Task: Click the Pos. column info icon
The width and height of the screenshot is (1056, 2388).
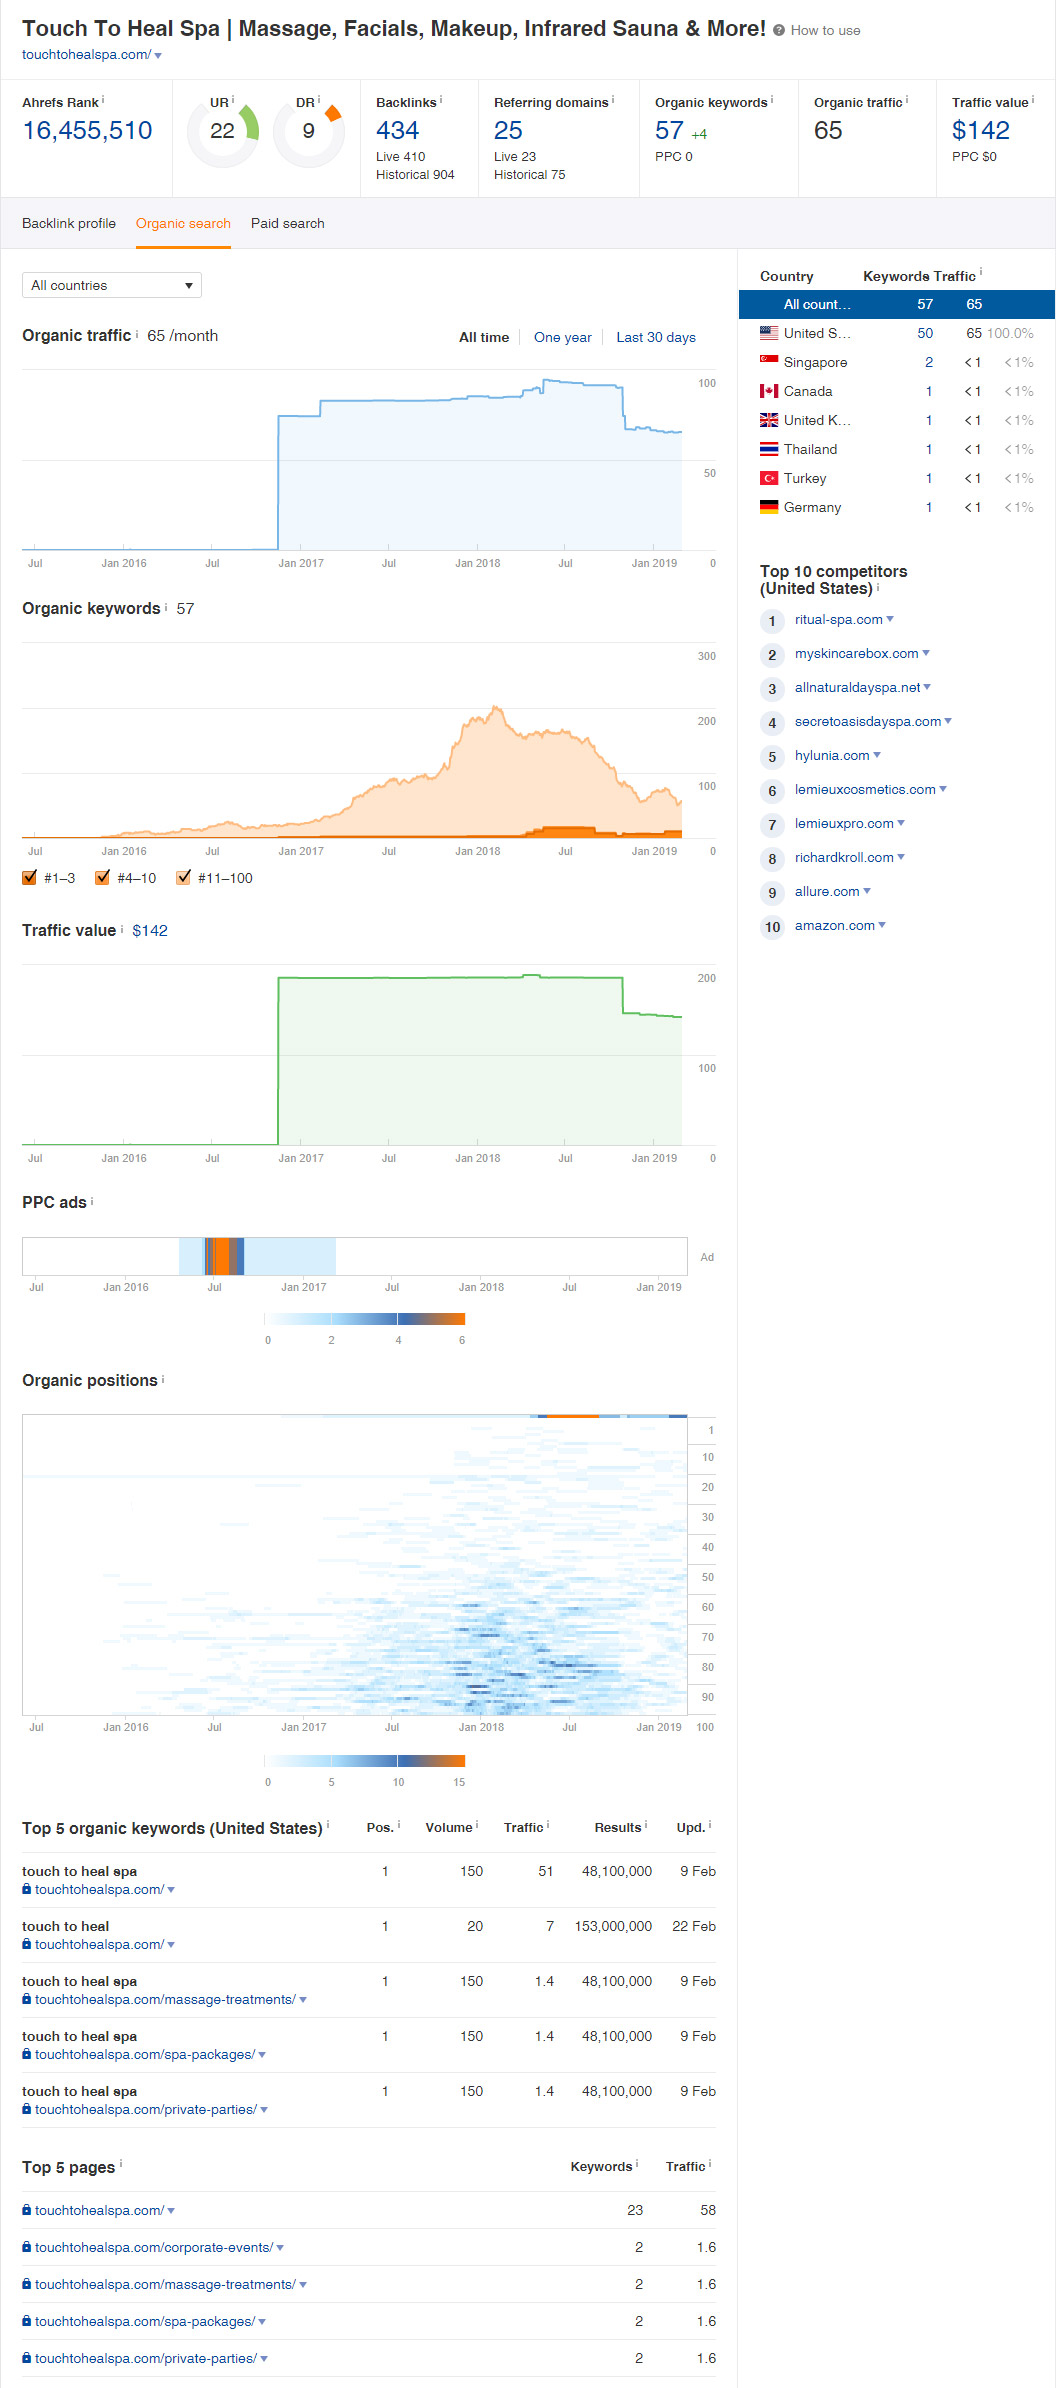Action: point(399,1825)
